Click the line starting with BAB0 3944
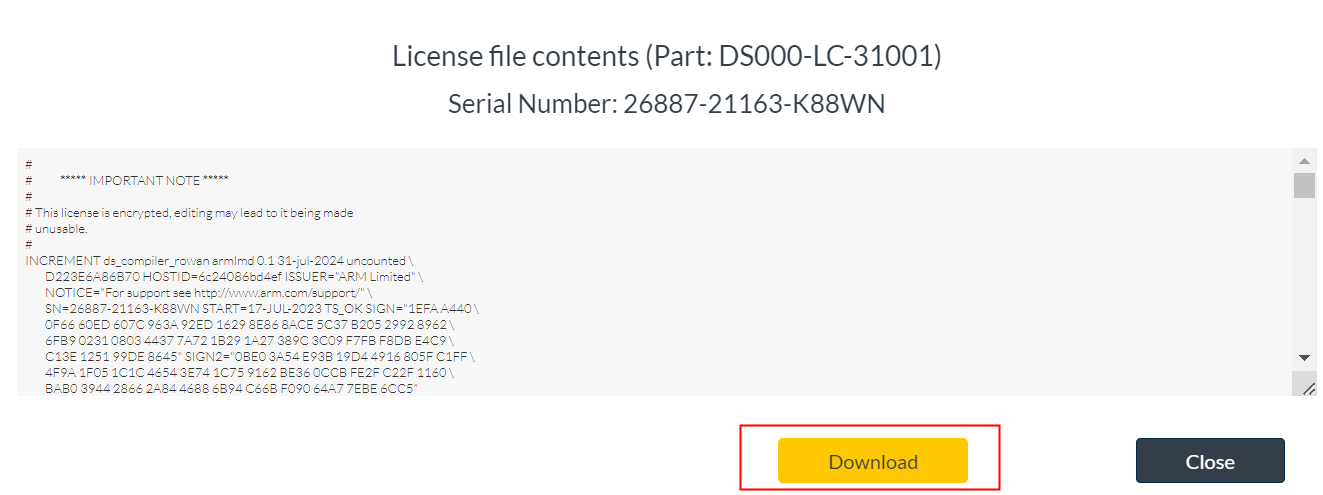Viewport: 1323px width, 495px height. click(231, 388)
